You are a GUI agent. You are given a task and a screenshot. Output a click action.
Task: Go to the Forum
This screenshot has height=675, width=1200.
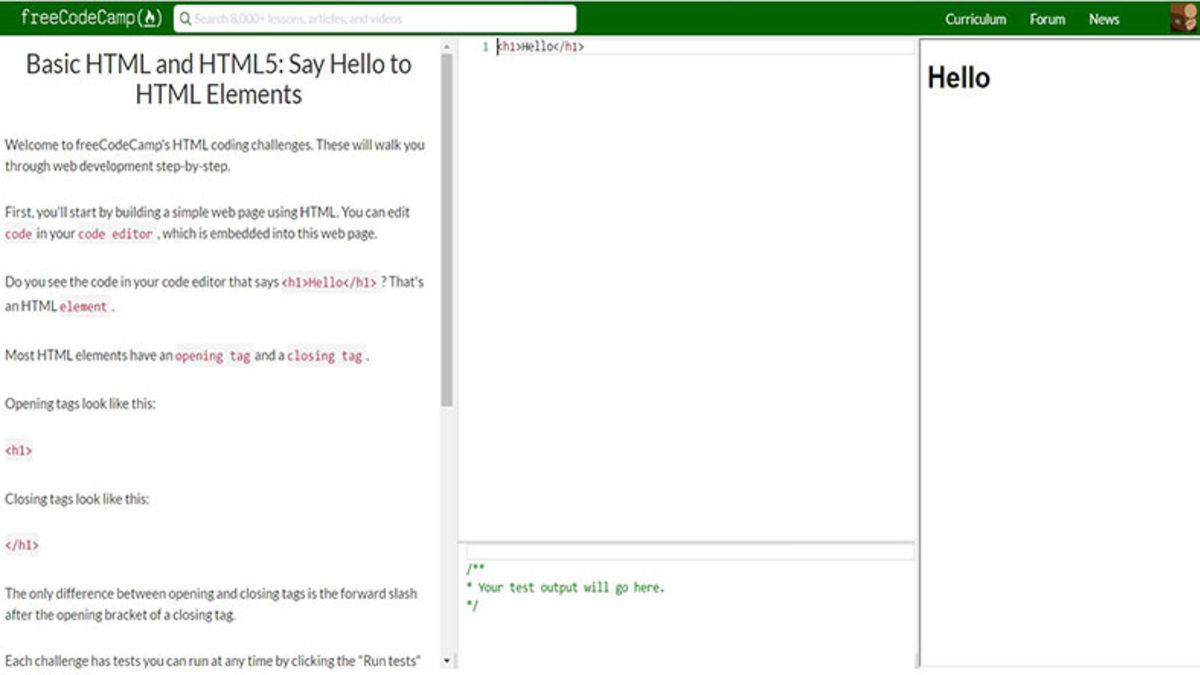pyautogui.click(x=1047, y=19)
